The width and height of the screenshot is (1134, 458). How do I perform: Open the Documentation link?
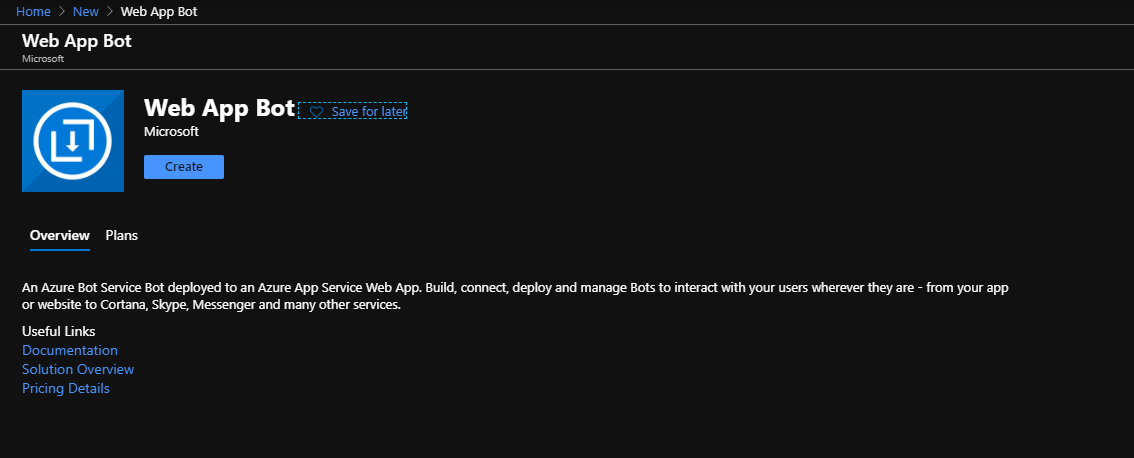coord(69,350)
